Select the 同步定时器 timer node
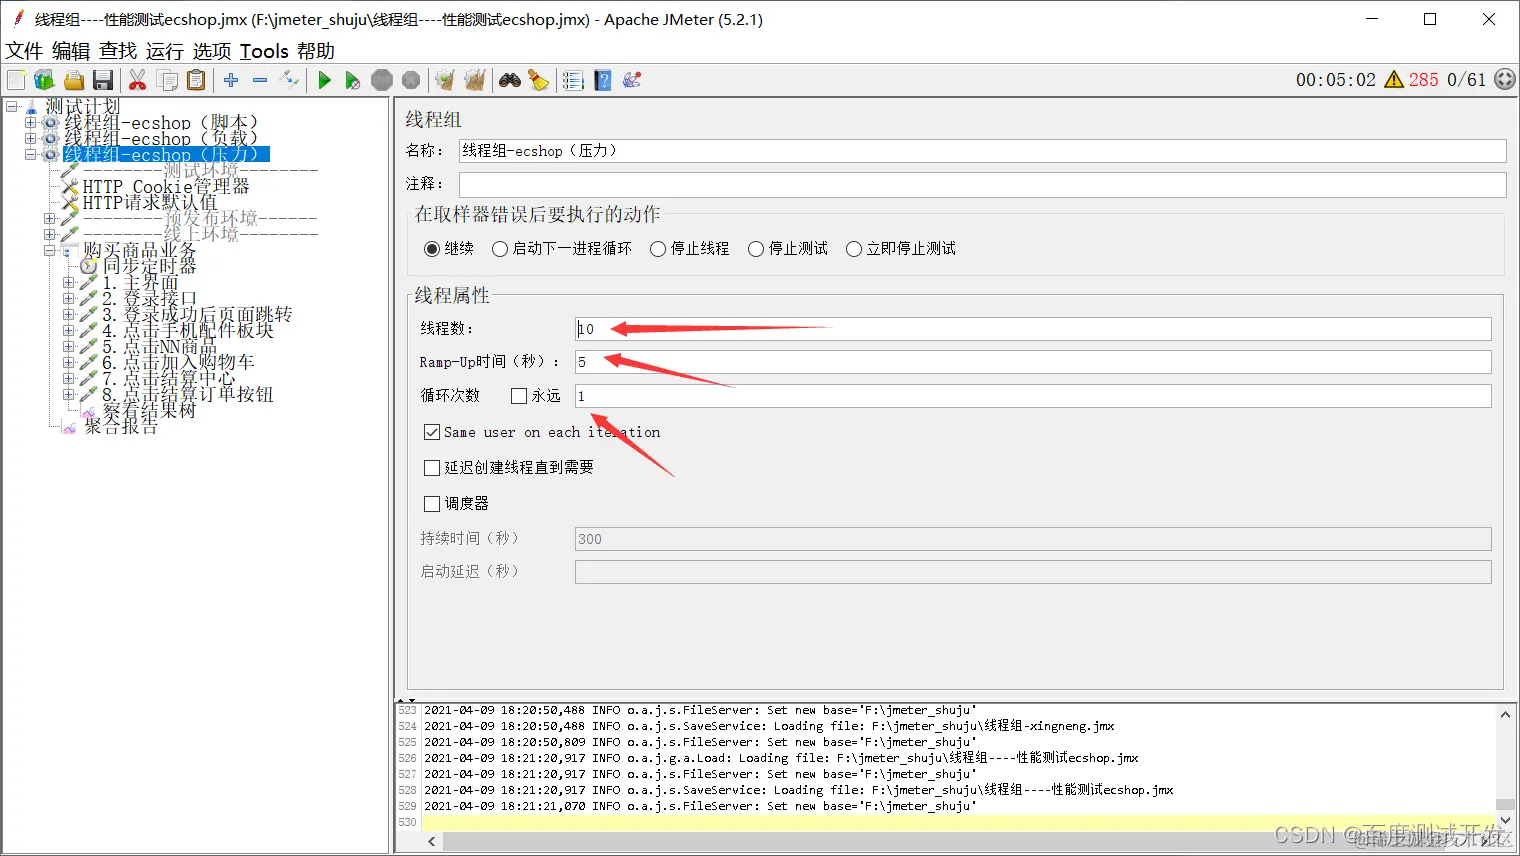 click(x=149, y=266)
